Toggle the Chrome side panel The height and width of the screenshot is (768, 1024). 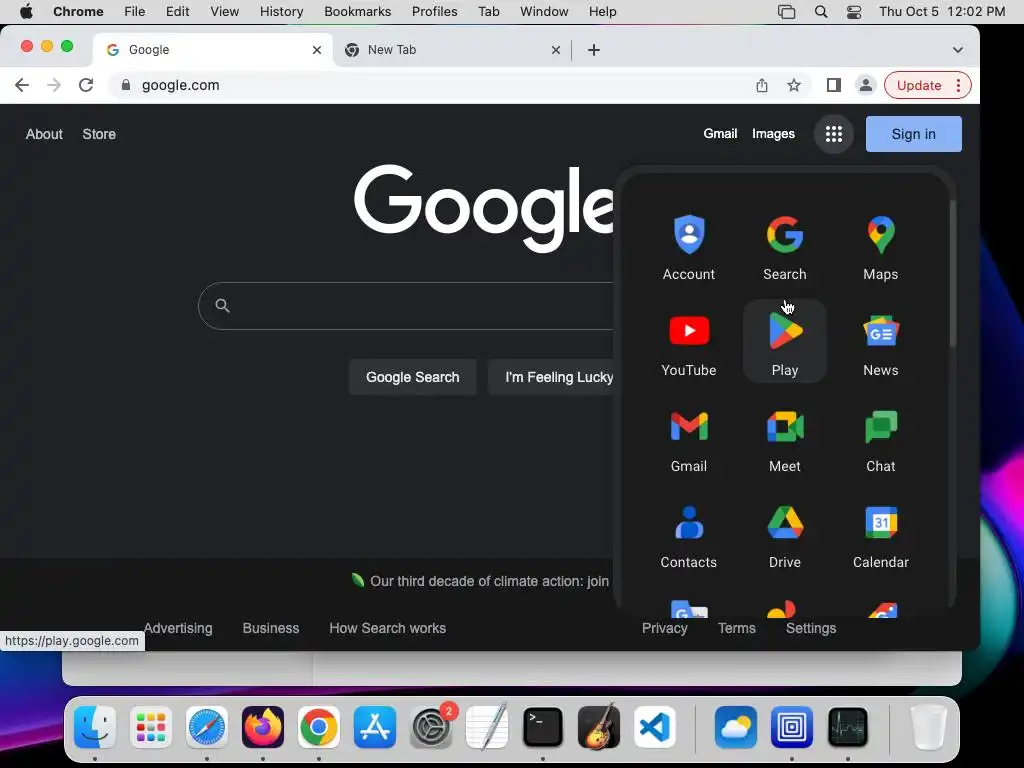833,85
